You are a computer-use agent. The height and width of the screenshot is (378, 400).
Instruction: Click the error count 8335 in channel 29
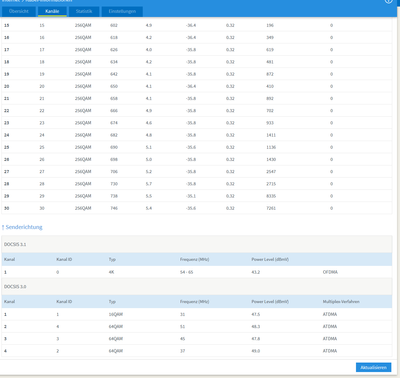pos(271,196)
